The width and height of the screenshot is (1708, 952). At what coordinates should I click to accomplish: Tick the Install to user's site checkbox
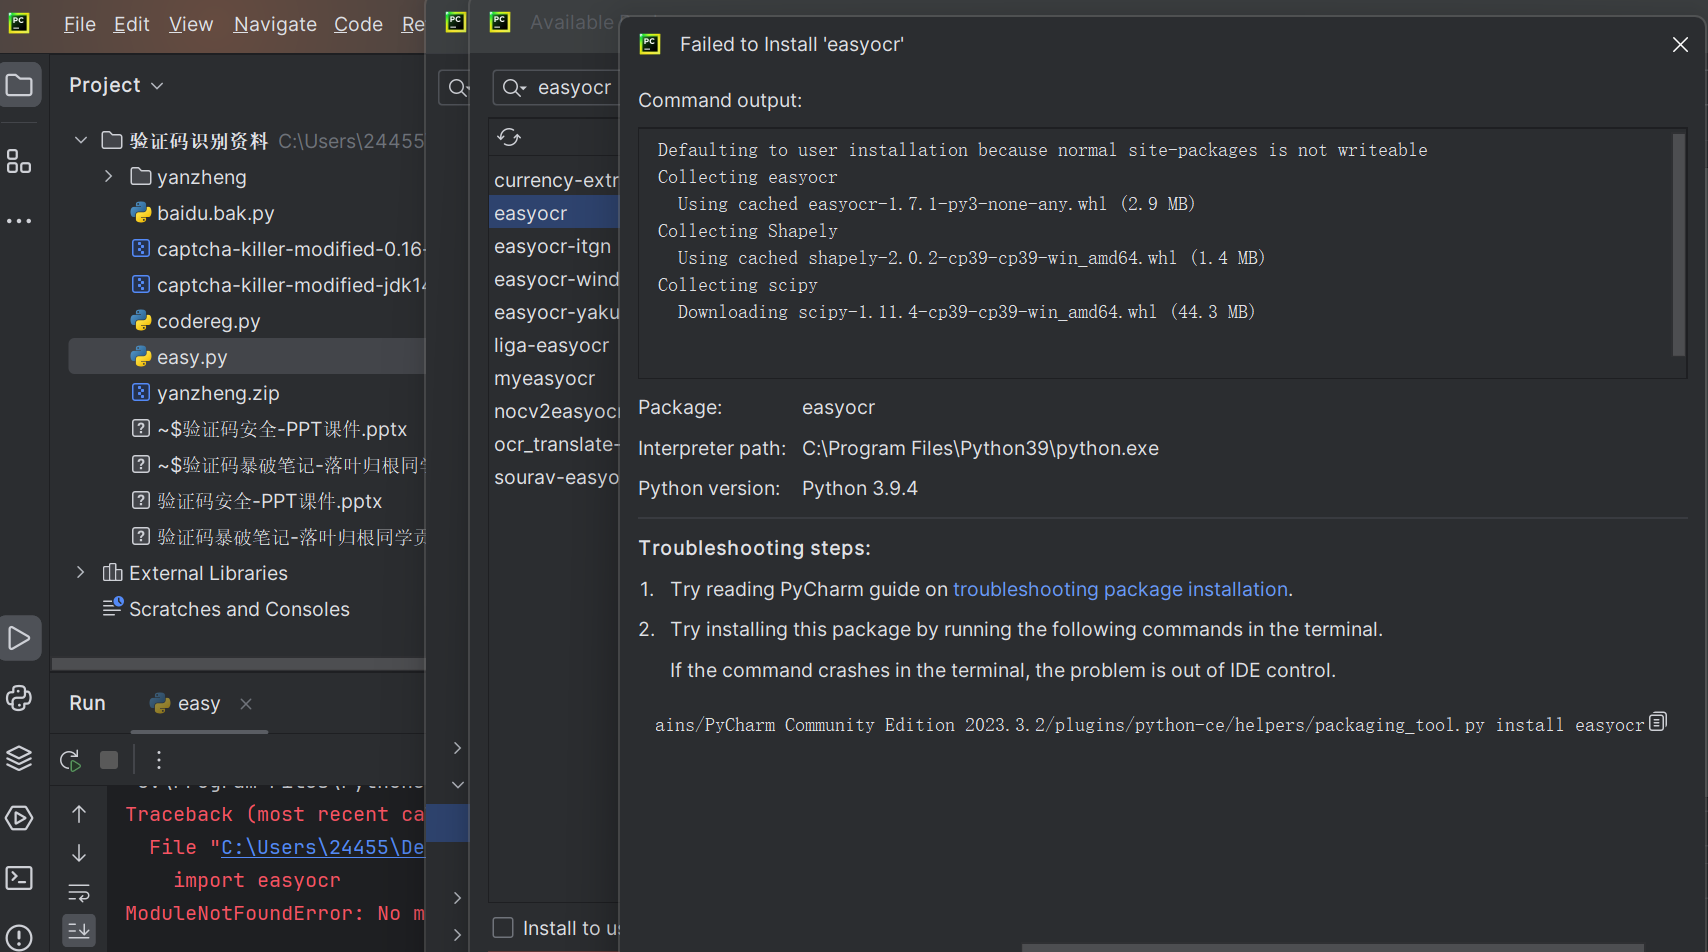(503, 928)
